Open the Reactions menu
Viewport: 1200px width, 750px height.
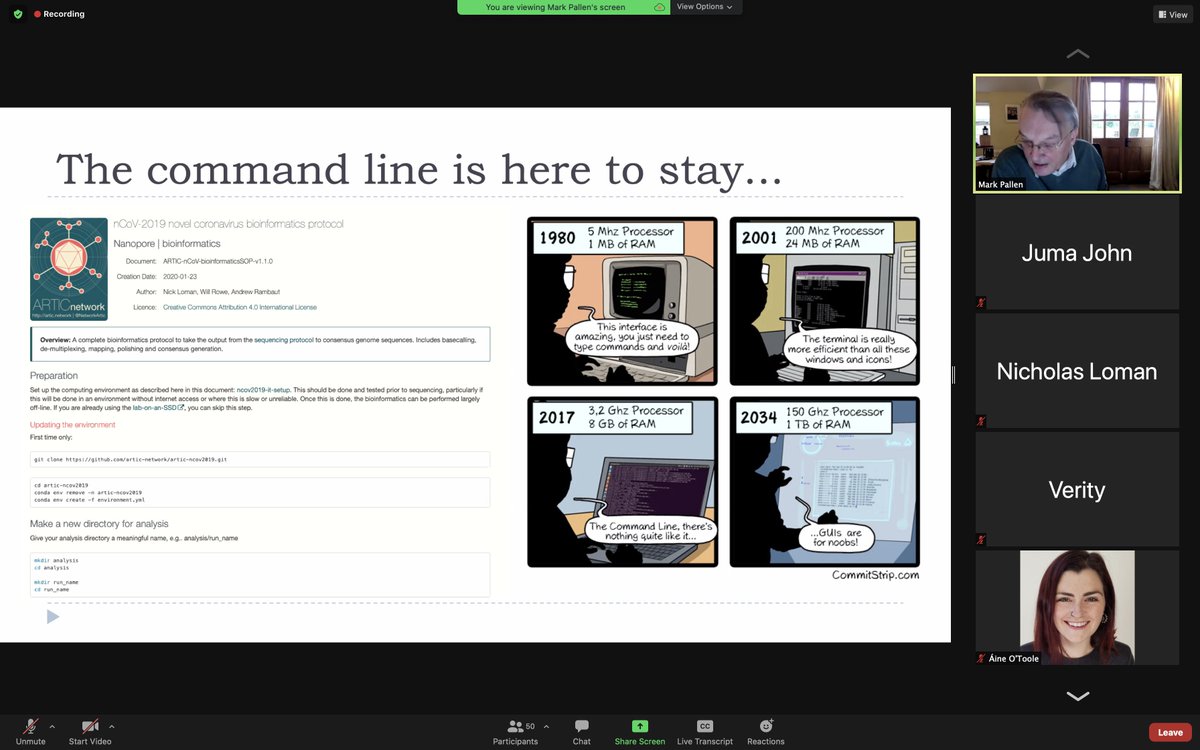[766, 732]
